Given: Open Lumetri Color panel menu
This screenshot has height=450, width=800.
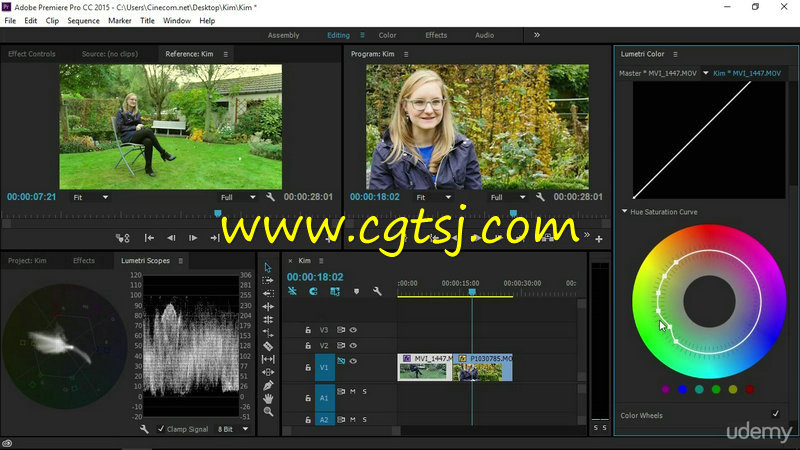Looking at the screenshot, I should 675,54.
